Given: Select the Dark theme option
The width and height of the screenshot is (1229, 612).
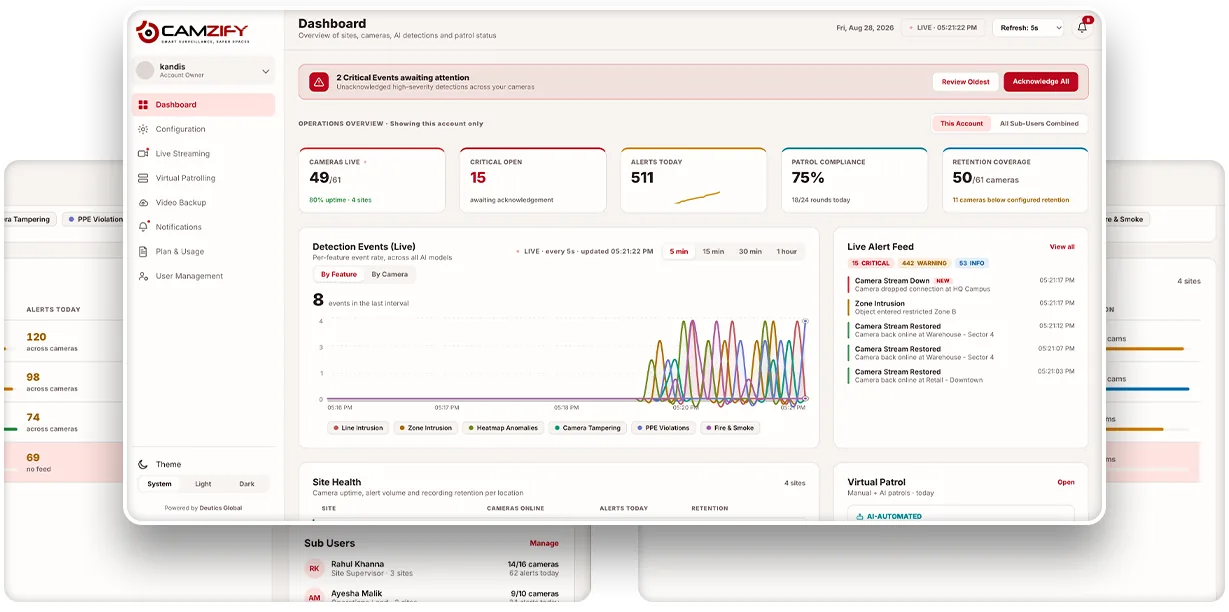Looking at the screenshot, I should [247, 484].
